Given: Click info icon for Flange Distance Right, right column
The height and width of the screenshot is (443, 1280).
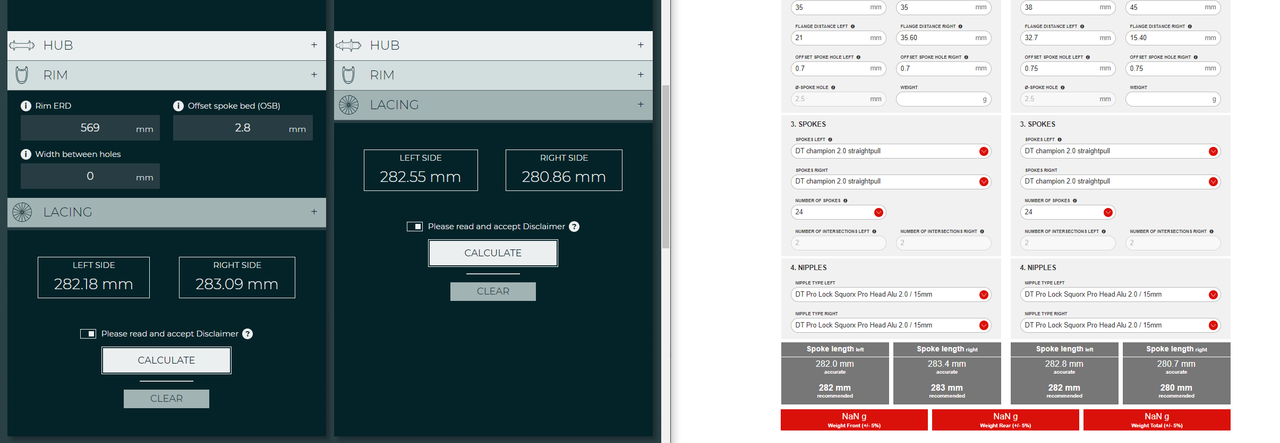Looking at the screenshot, I should (1192, 27).
